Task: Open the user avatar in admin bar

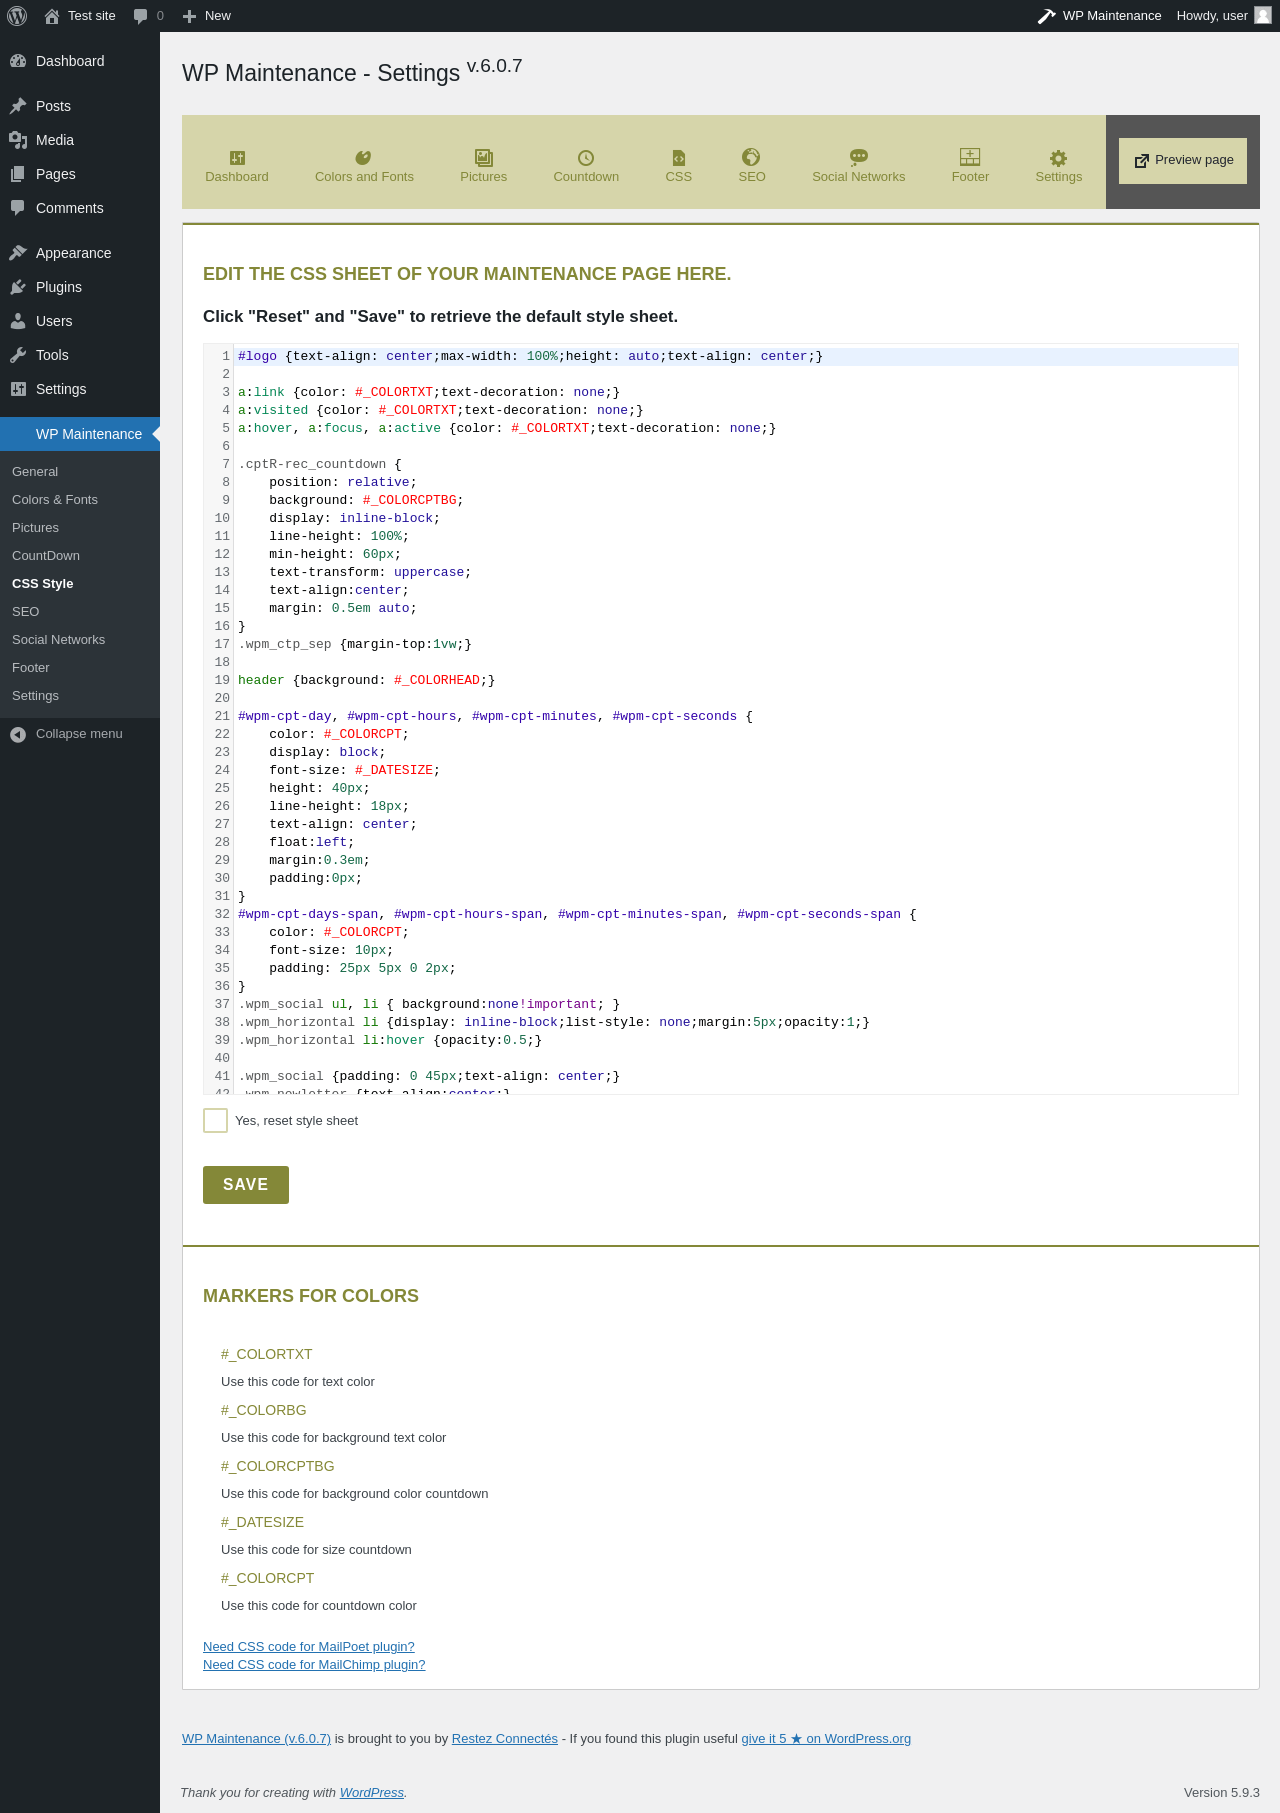Action: coord(1263,15)
